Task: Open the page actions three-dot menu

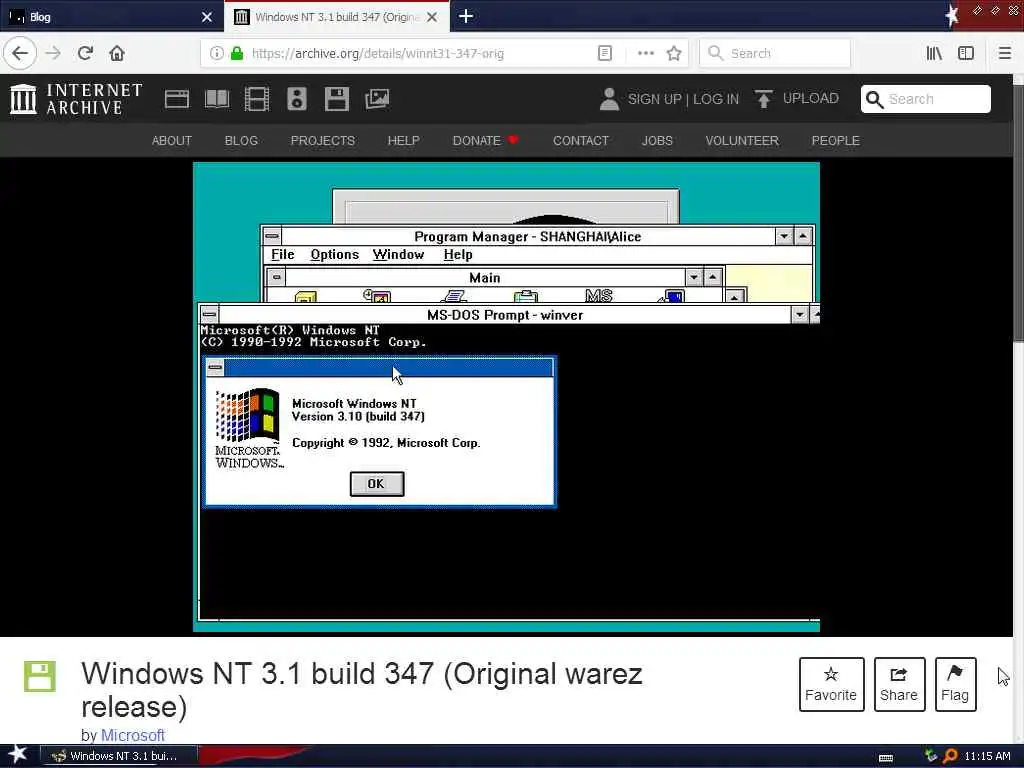Action: pos(645,54)
